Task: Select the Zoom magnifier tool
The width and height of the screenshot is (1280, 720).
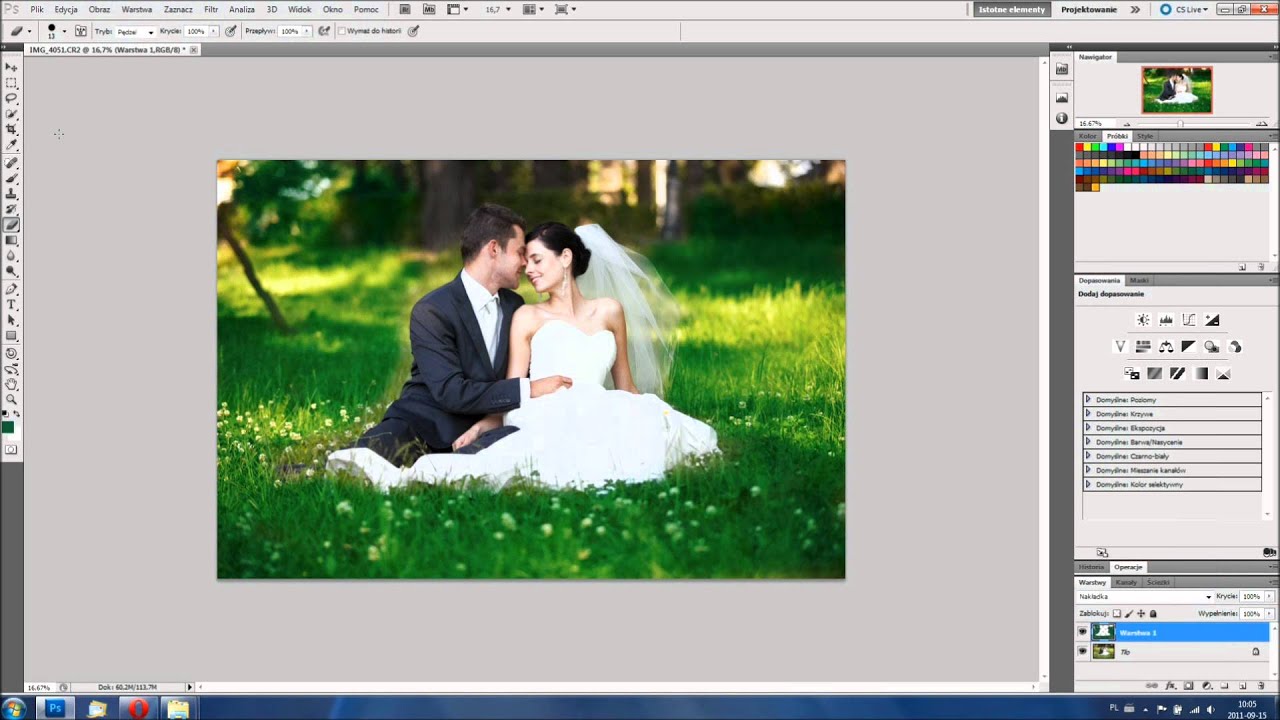Action: point(11,399)
